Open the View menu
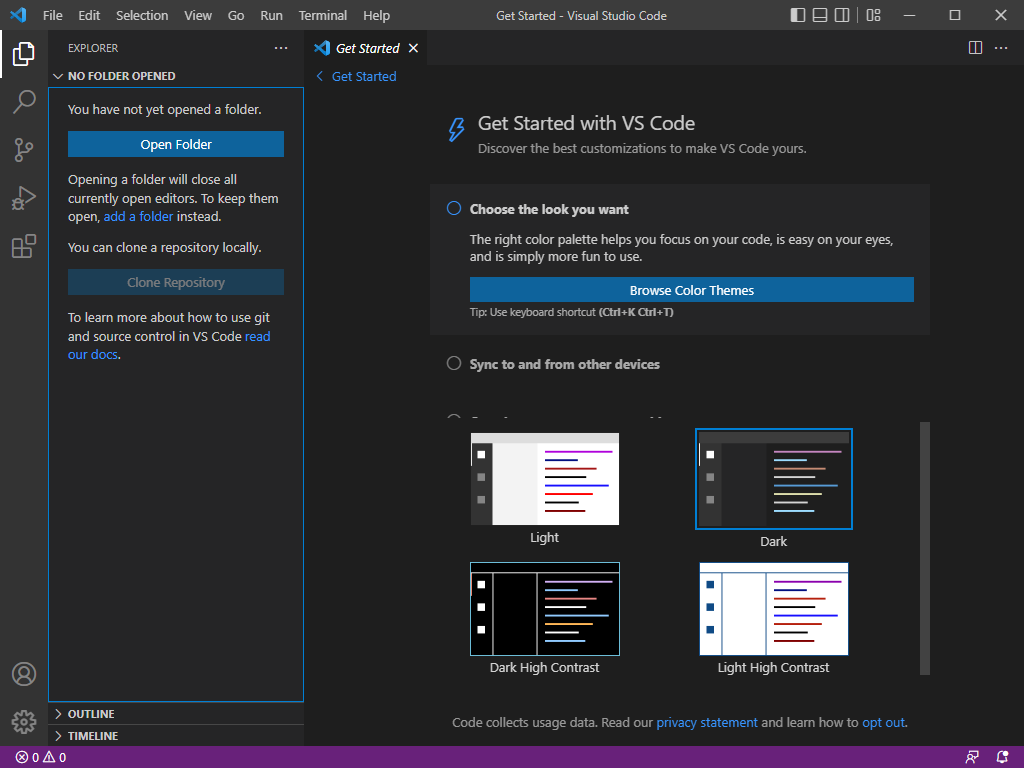 tap(198, 15)
